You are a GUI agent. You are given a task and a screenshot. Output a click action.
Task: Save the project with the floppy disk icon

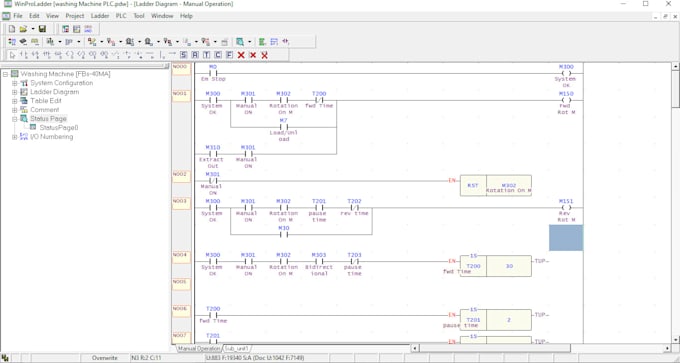42,29
